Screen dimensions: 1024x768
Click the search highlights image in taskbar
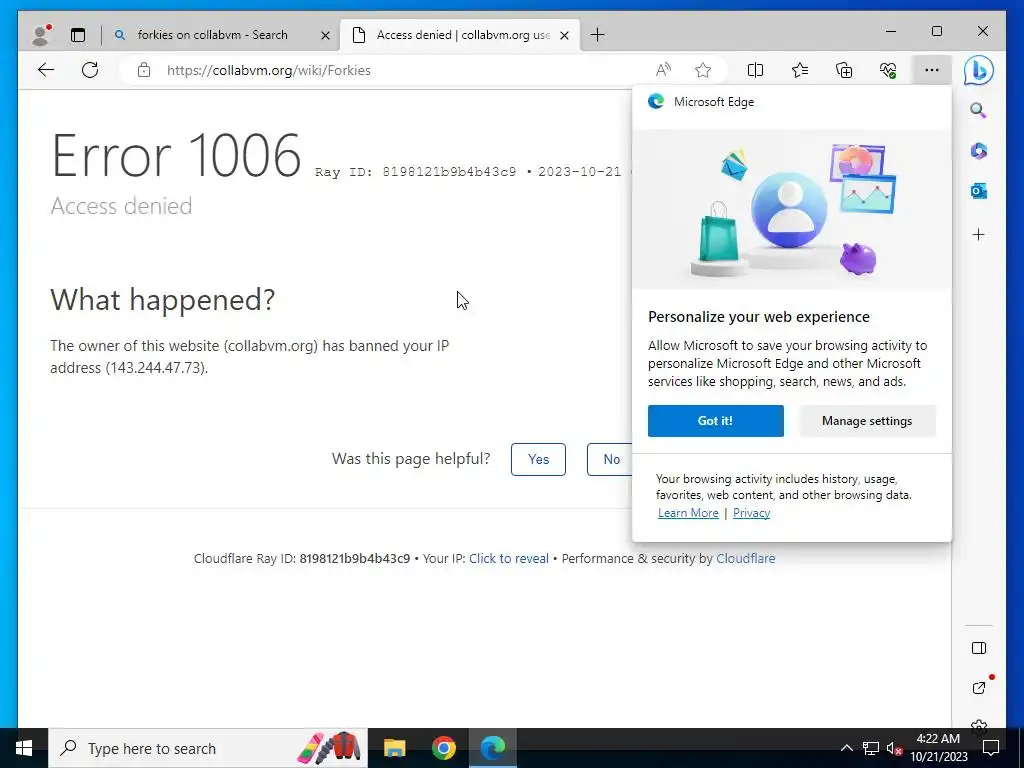[x=329, y=748]
